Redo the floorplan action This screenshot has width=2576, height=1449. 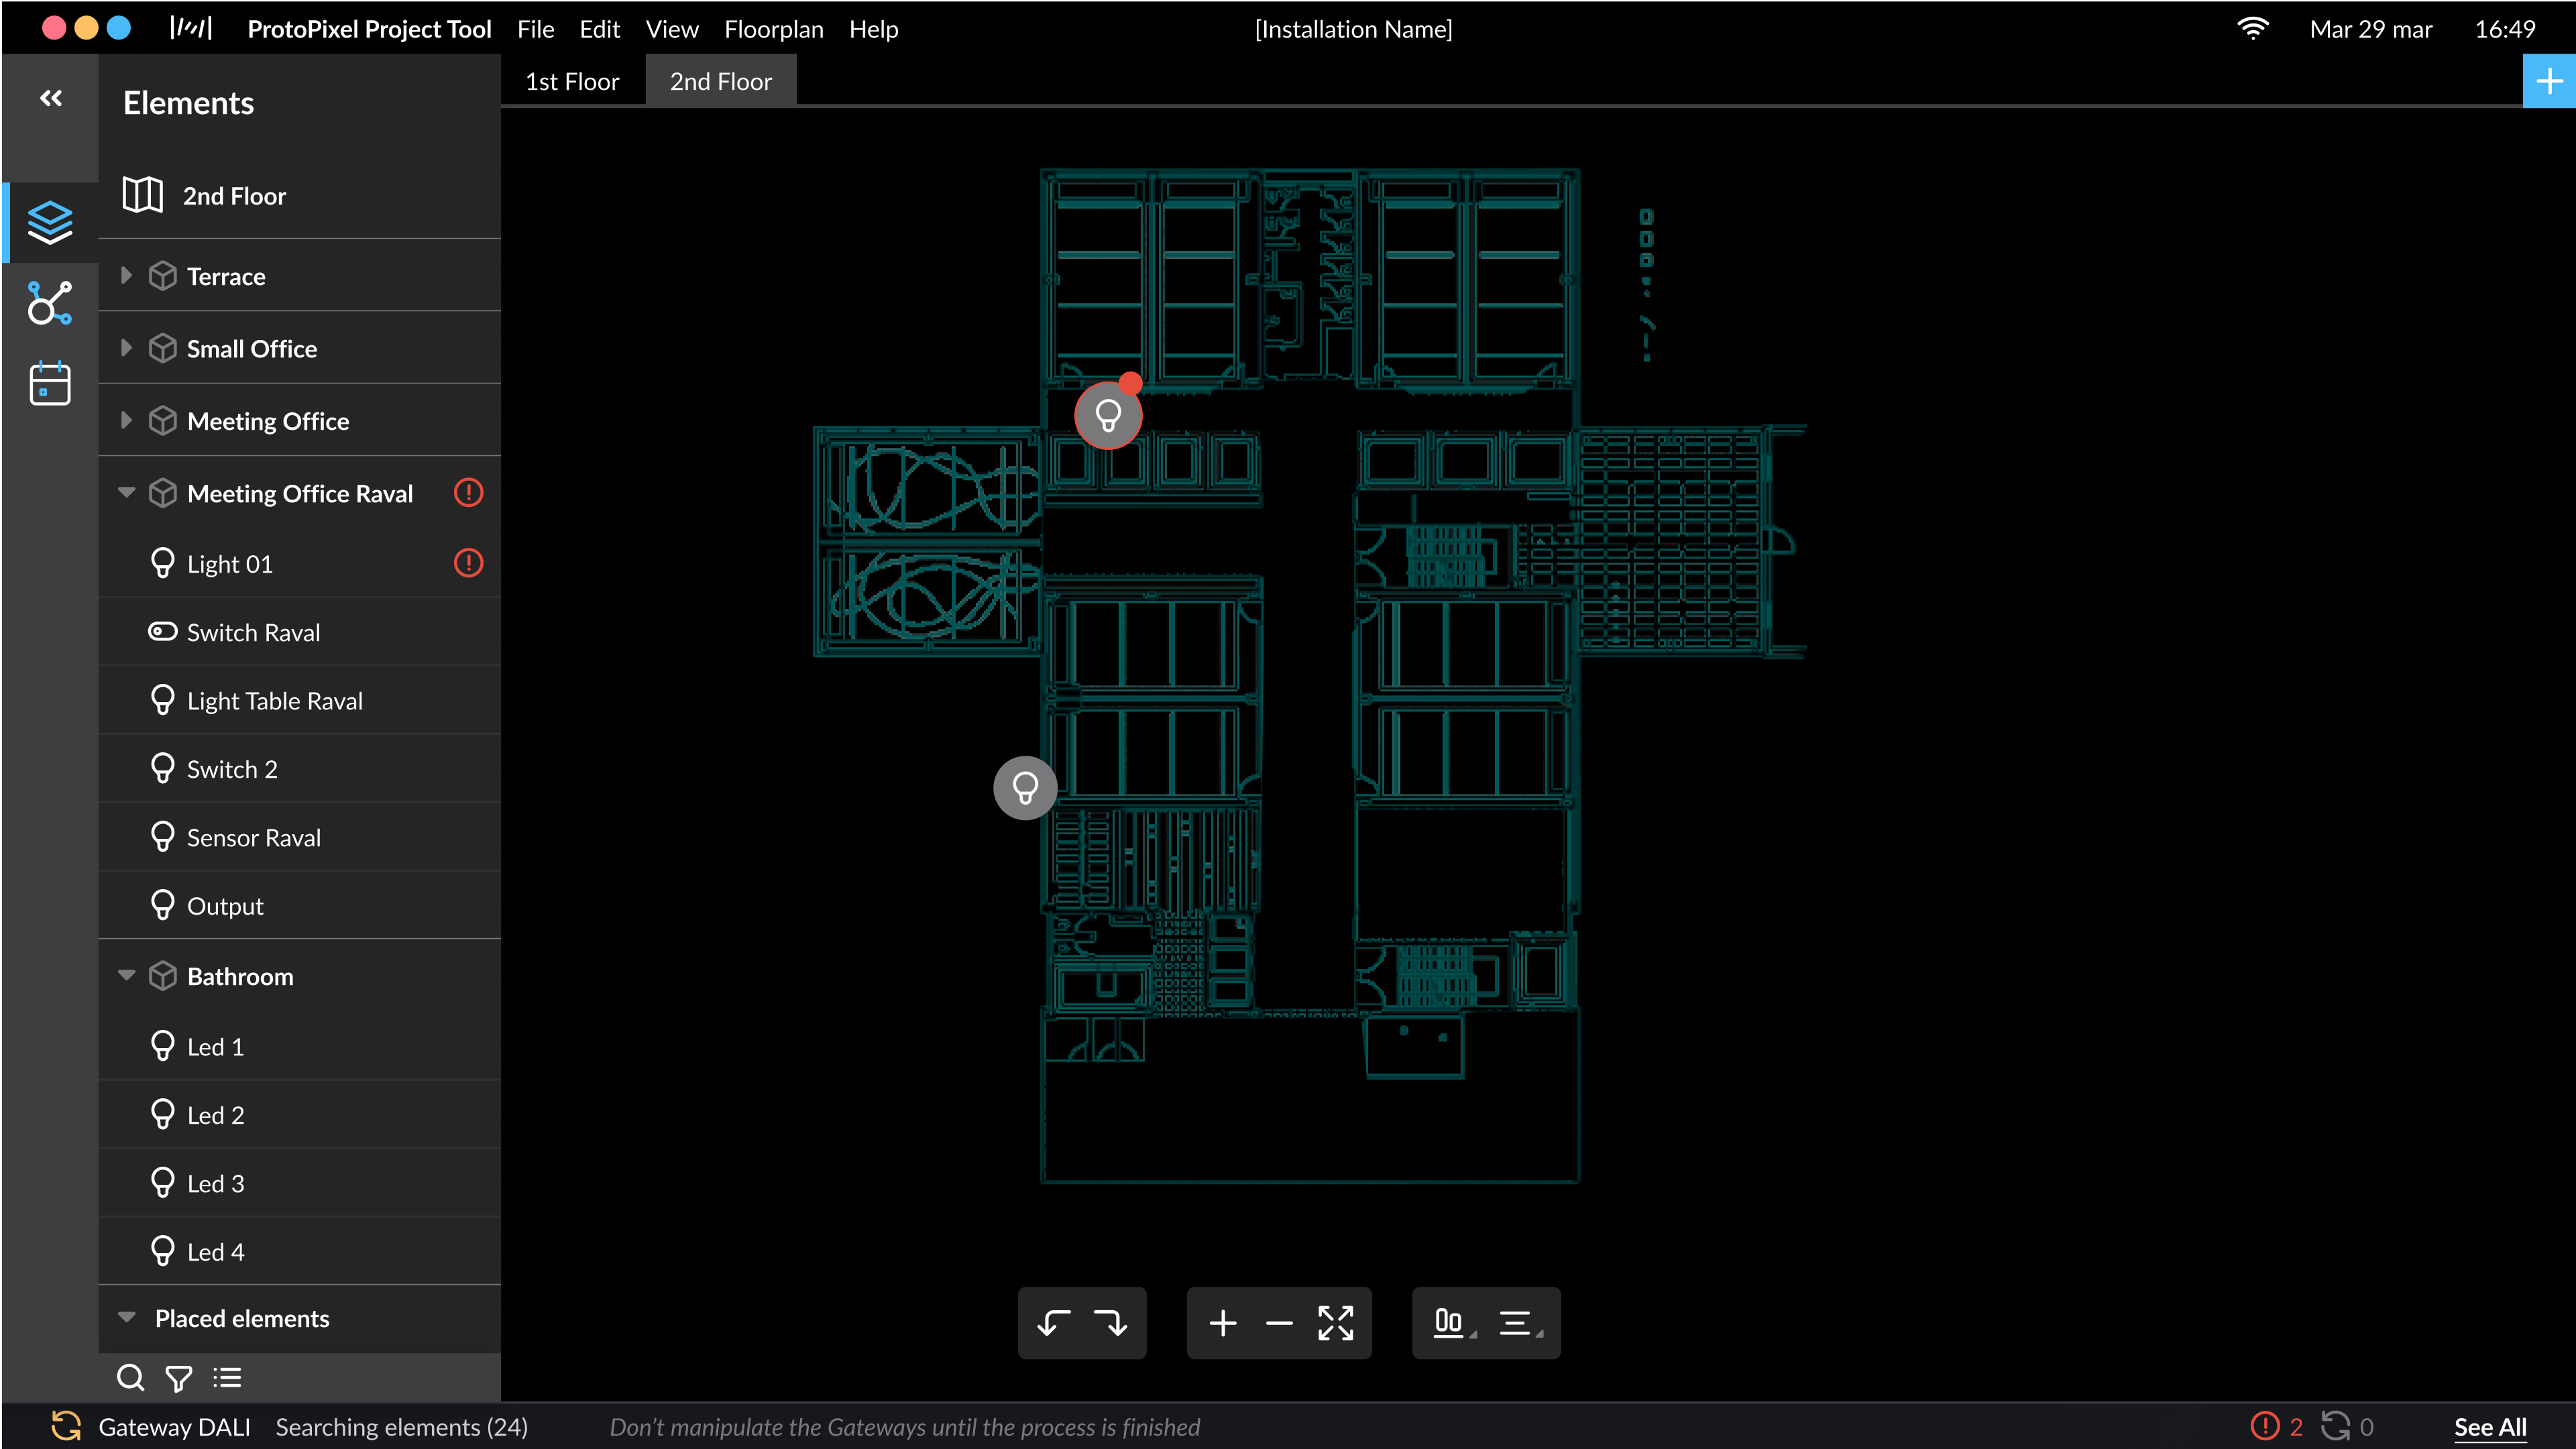click(x=1111, y=1323)
